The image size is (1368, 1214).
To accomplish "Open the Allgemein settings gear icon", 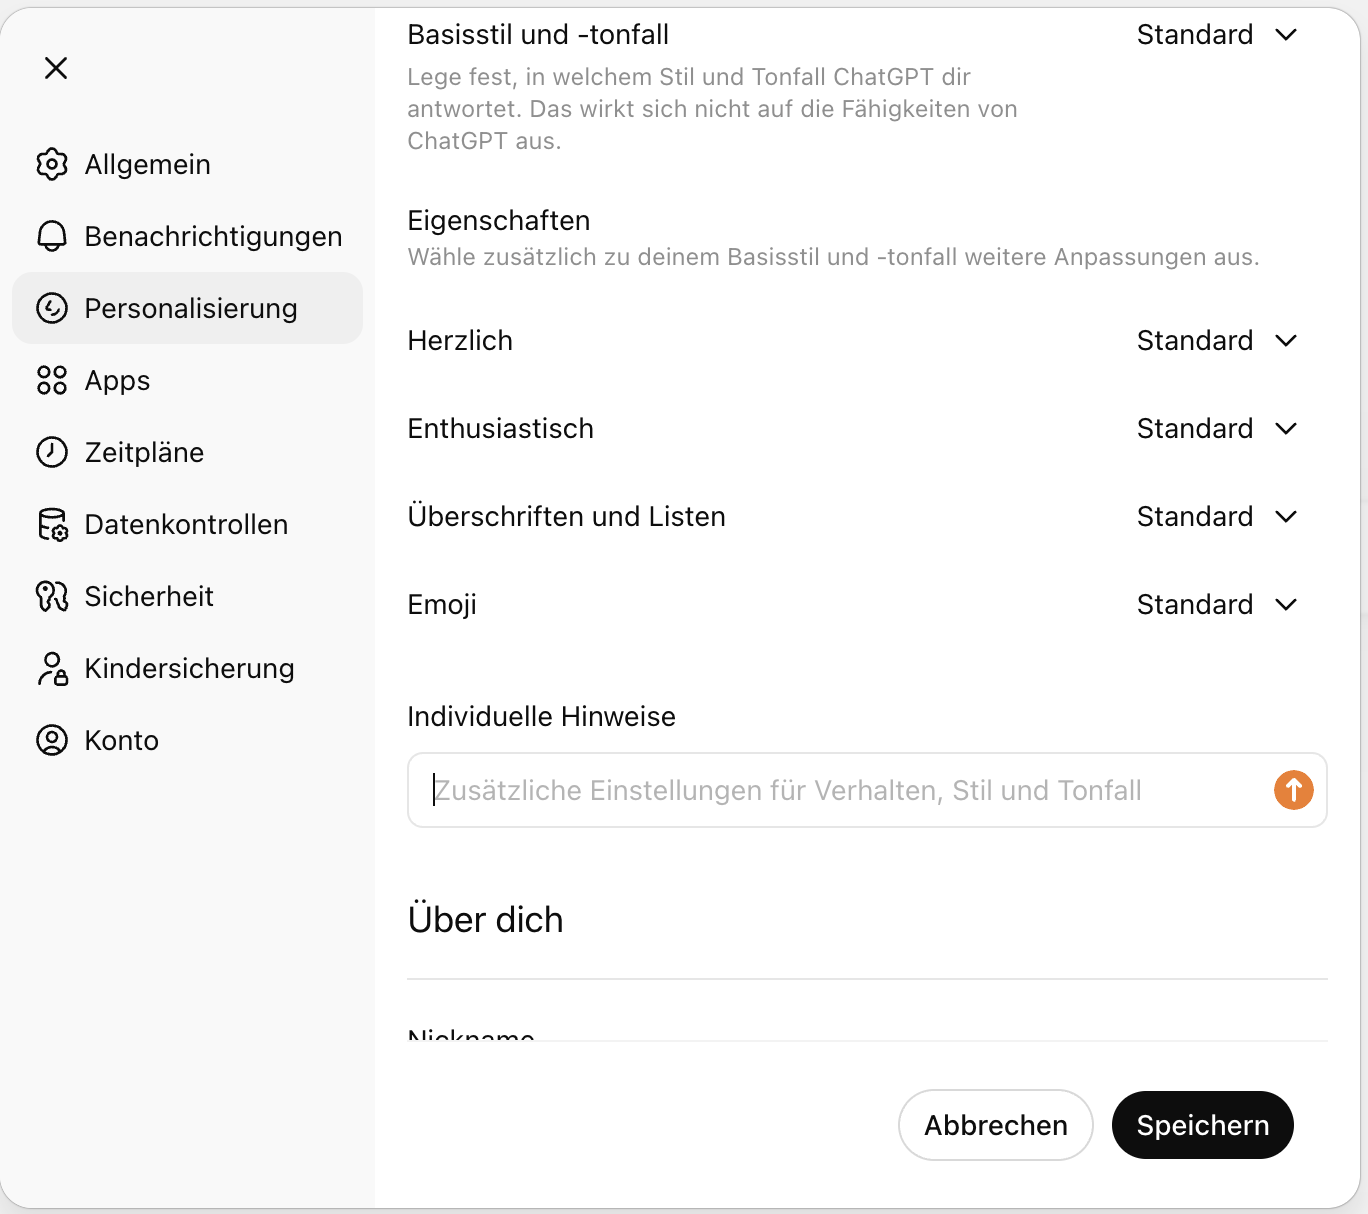I will [52, 164].
